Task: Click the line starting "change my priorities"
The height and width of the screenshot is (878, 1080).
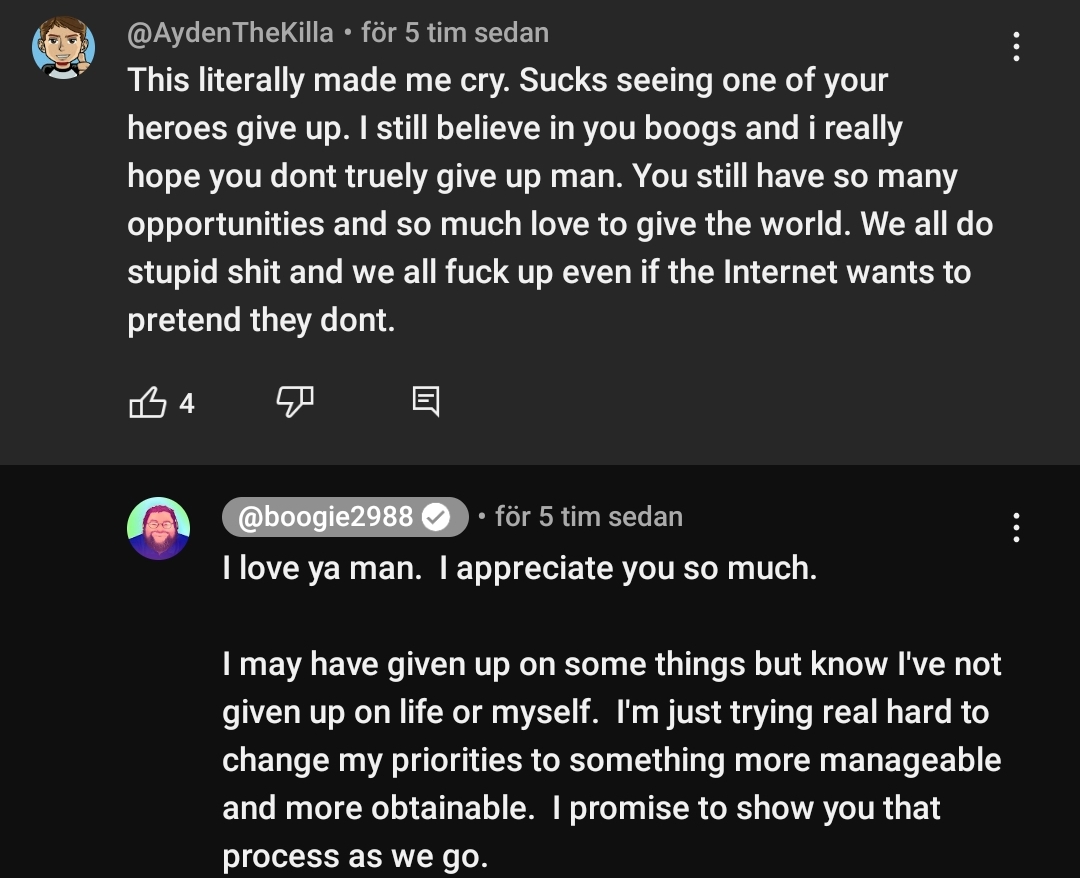Action: click(x=612, y=760)
